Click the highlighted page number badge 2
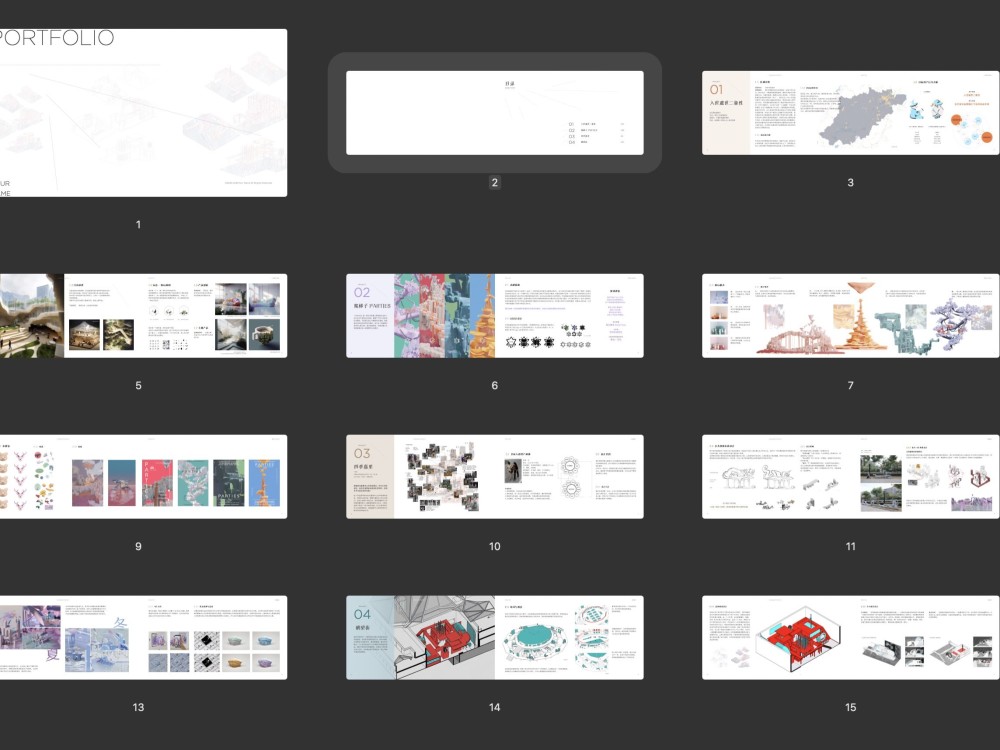 point(494,182)
